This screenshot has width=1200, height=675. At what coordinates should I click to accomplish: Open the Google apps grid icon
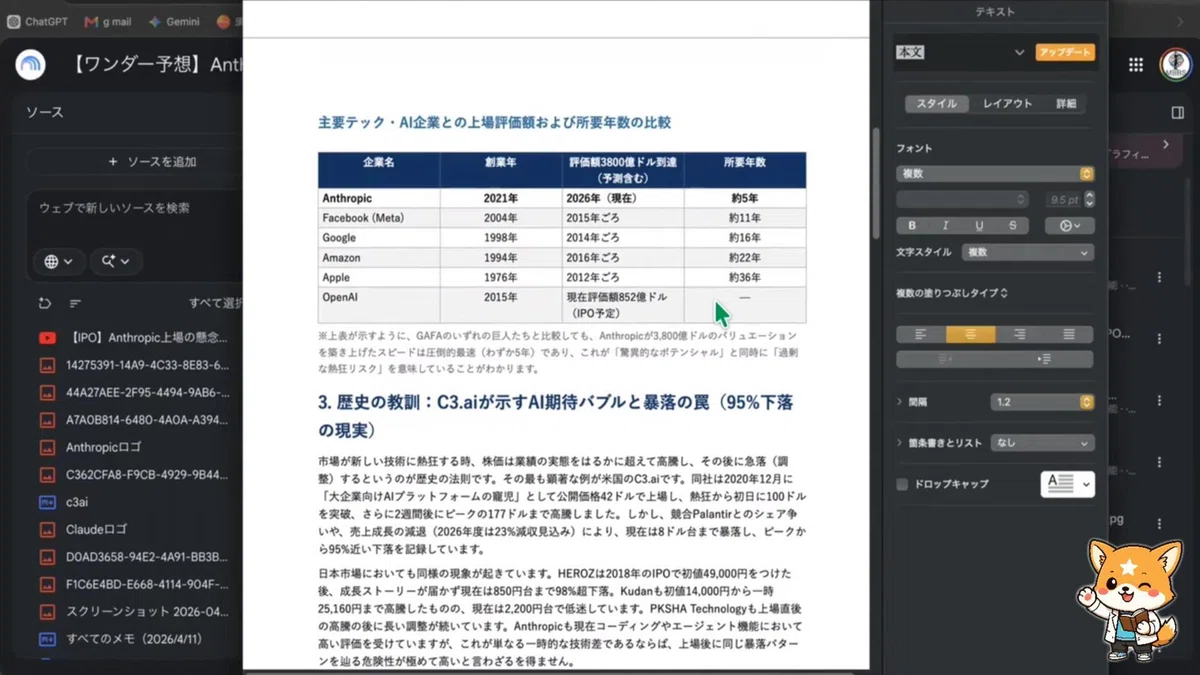click(x=1136, y=64)
